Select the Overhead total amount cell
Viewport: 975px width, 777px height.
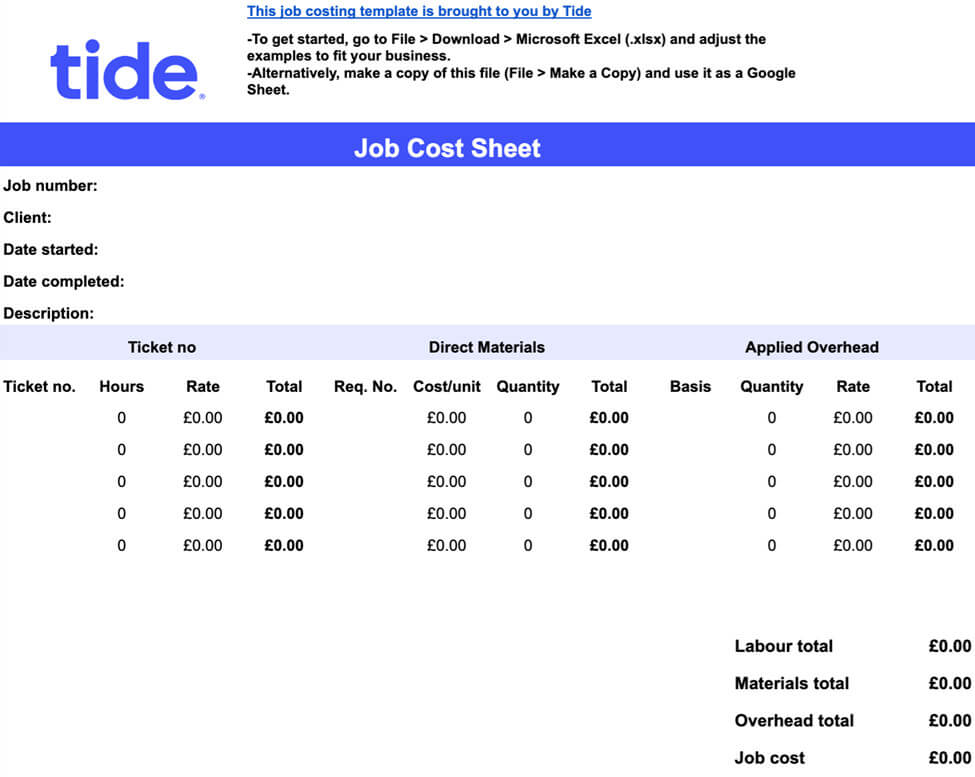[950, 720]
